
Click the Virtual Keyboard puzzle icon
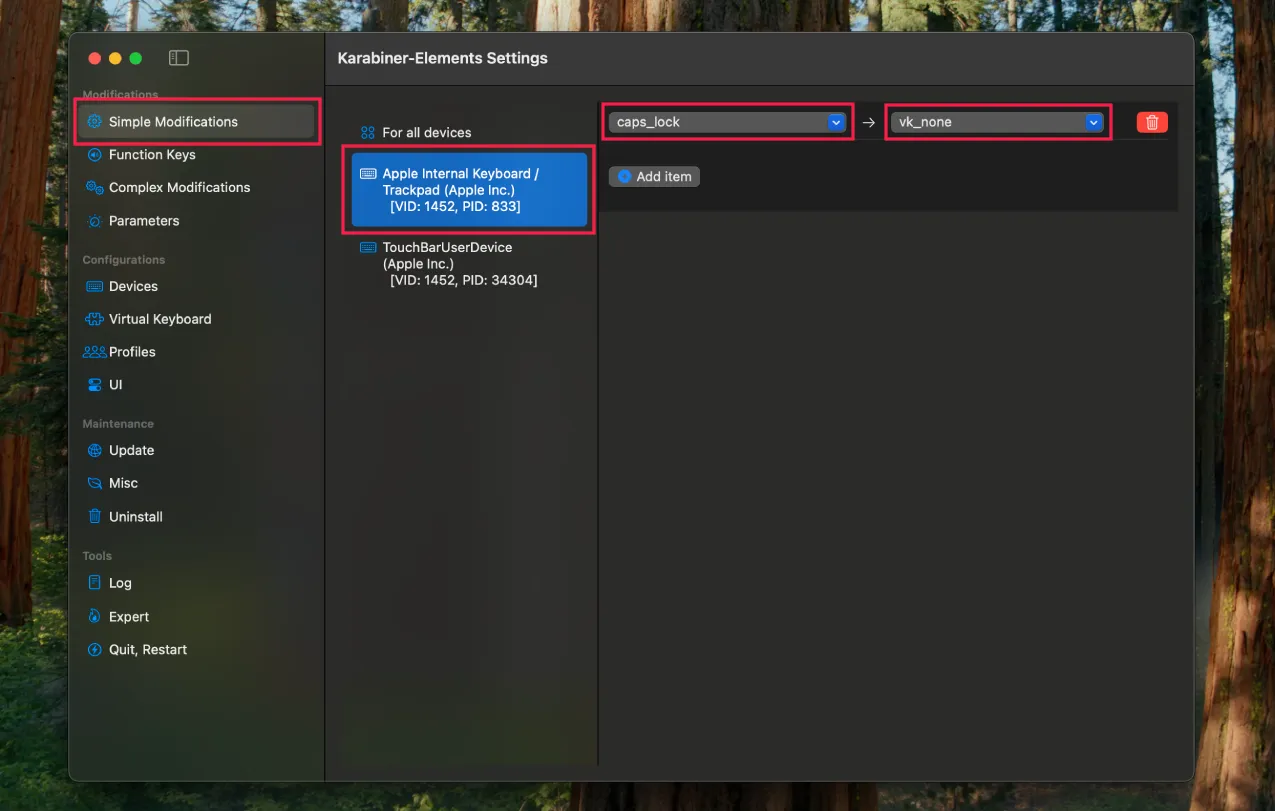click(95, 319)
